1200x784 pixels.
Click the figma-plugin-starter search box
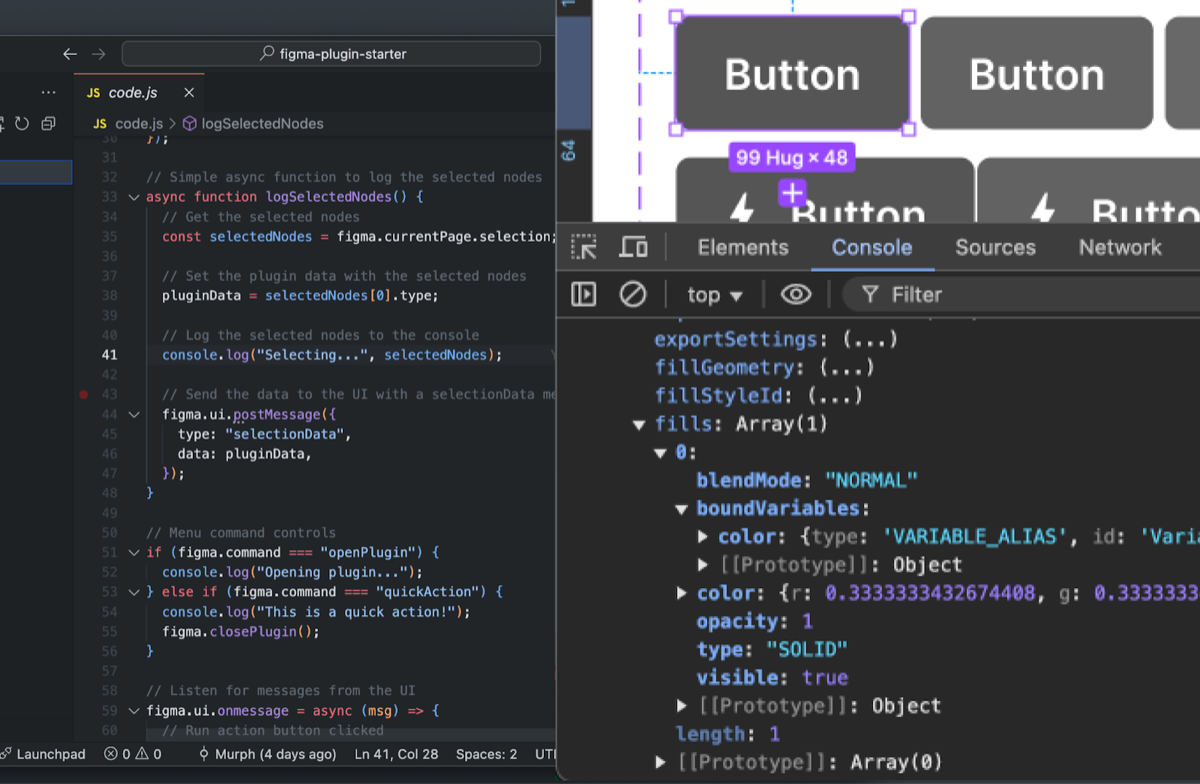[x=331, y=54]
